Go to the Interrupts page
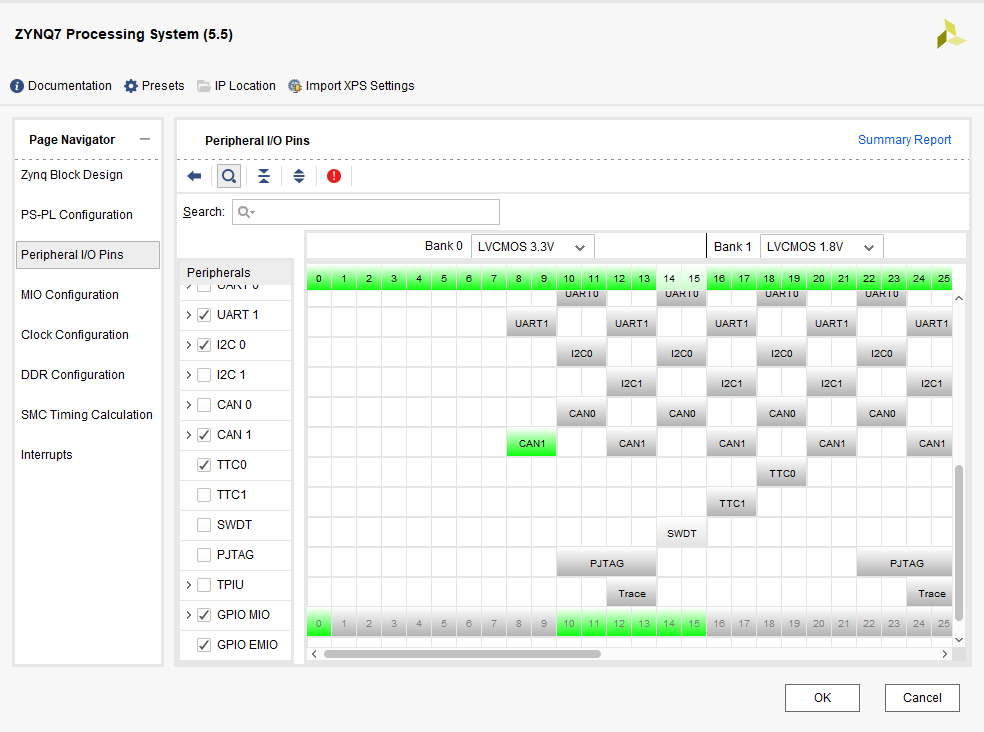984x732 pixels. (46, 455)
